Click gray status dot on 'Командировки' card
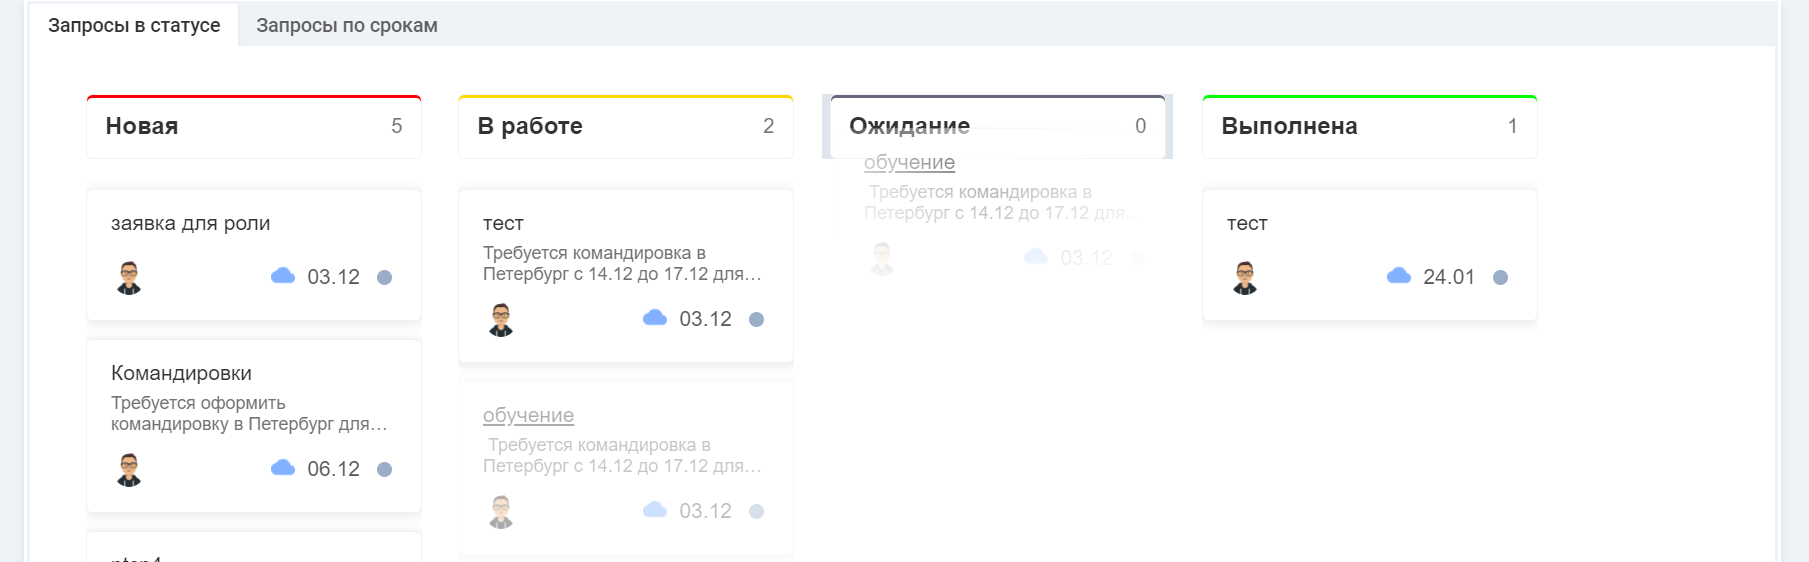This screenshot has height=562, width=1809. (x=384, y=470)
